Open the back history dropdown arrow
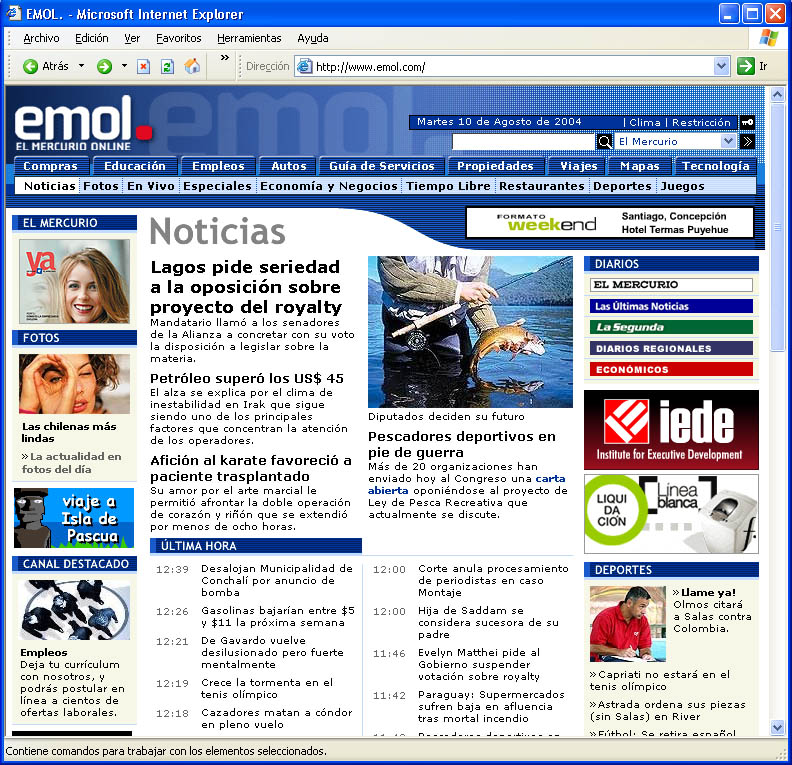 [x=81, y=66]
